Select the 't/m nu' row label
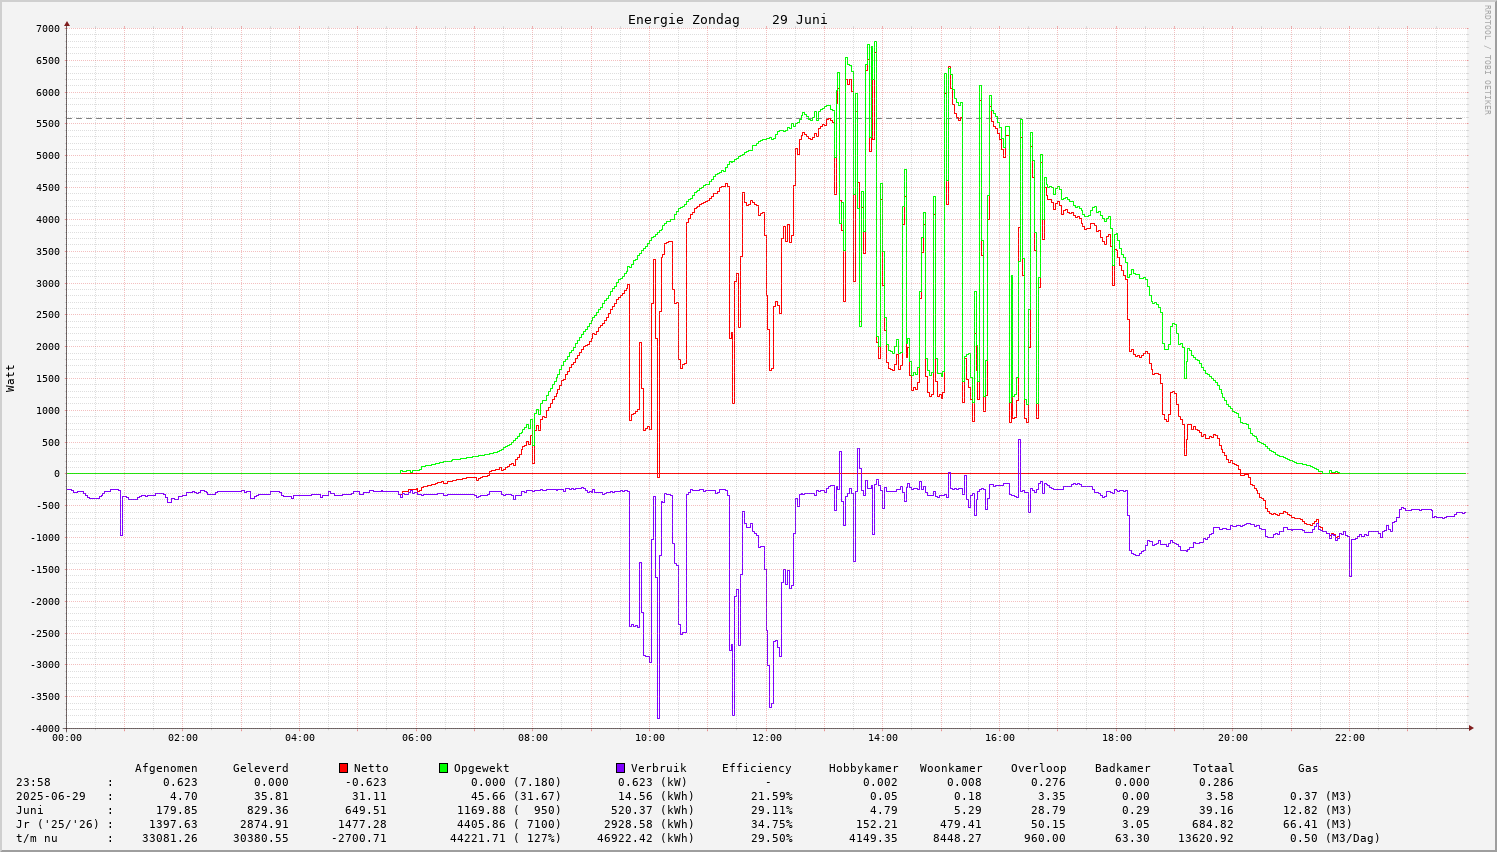The image size is (1497, 852). pos(37,839)
